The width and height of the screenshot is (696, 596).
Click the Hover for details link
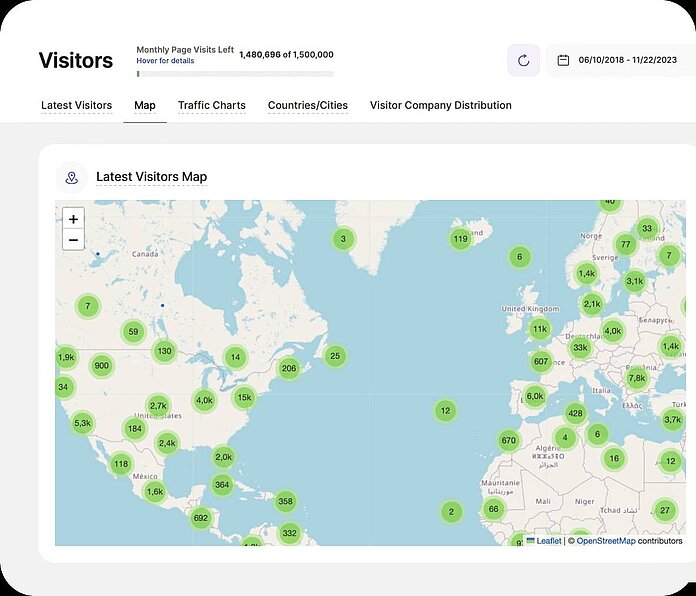point(165,61)
